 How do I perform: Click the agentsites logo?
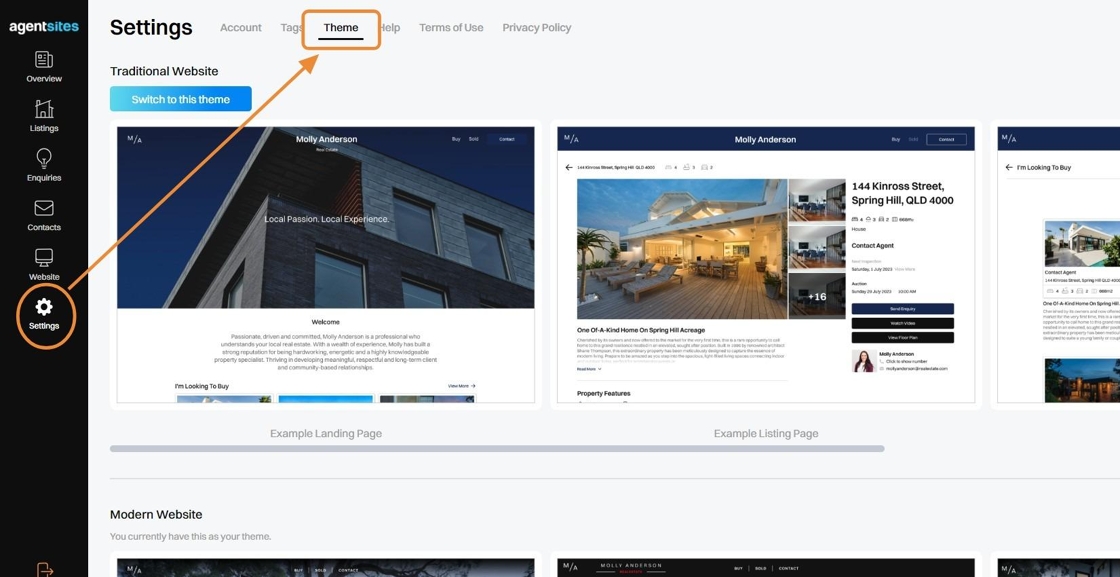44,27
